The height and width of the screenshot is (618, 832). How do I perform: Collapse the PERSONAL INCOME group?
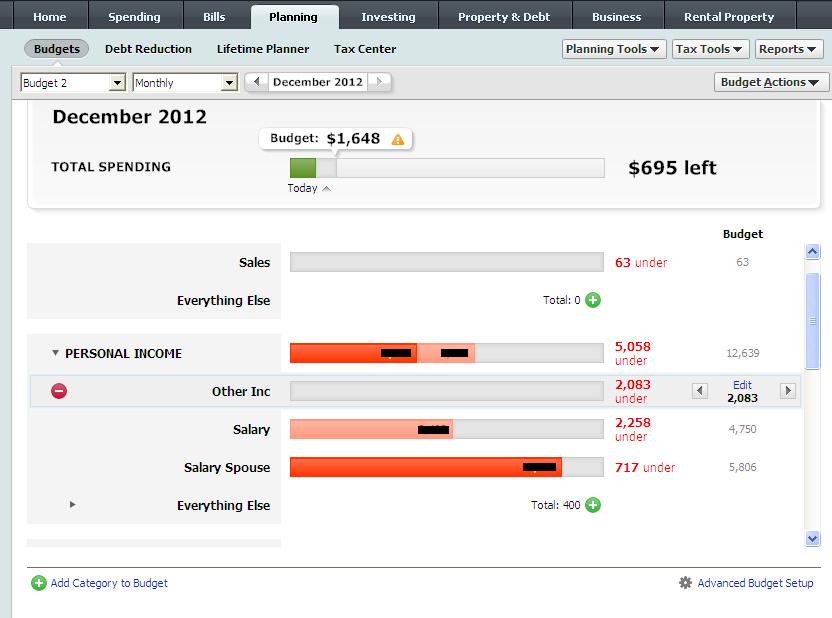pos(55,353)
